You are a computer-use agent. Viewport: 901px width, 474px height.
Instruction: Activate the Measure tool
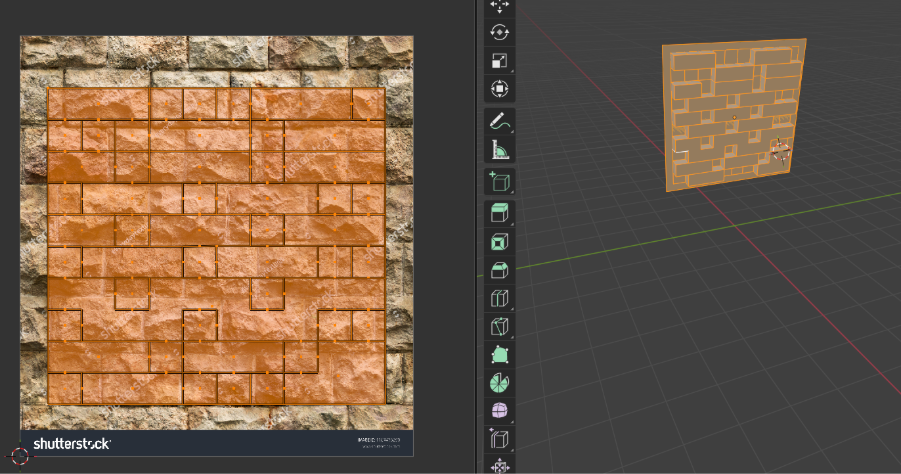(x=498, y=151)
